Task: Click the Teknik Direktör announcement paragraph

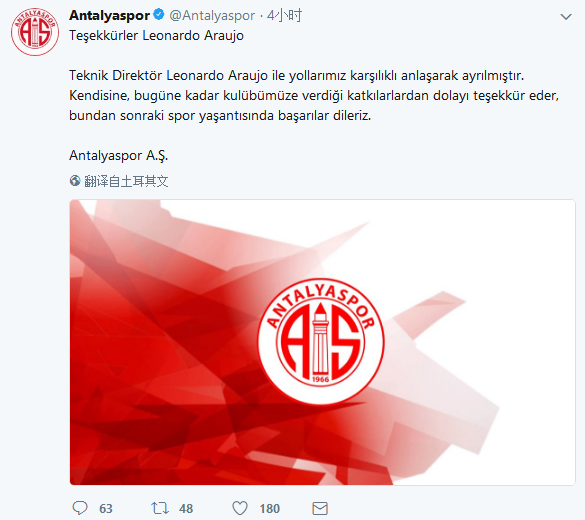Action: coord(314,95)
